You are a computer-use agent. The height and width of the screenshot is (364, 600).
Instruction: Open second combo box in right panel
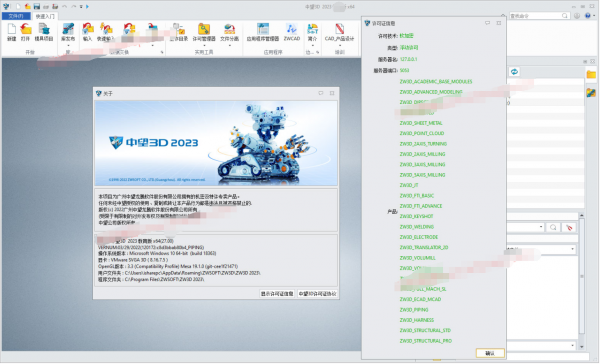[x=541, y=249]
